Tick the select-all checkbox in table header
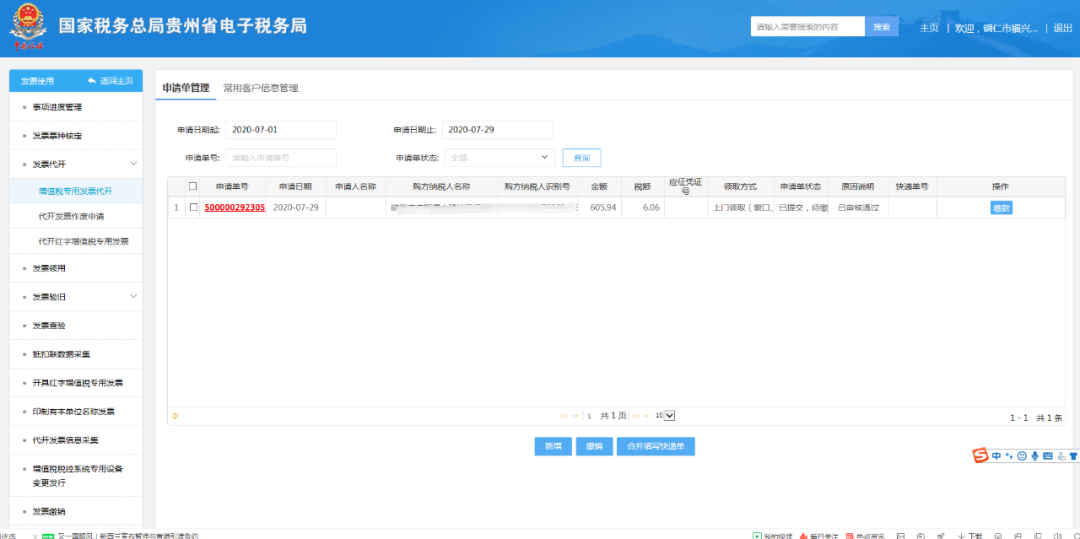The height and width of the screenshot is (539, 1080). pos(193,186)
